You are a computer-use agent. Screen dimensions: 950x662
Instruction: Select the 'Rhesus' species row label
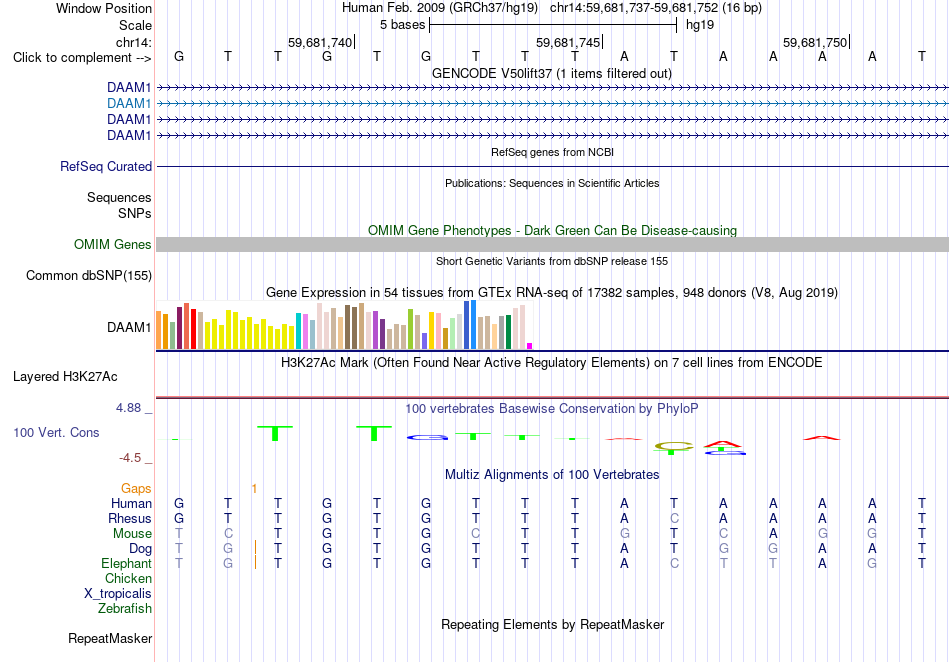click(x=130, y=518)
